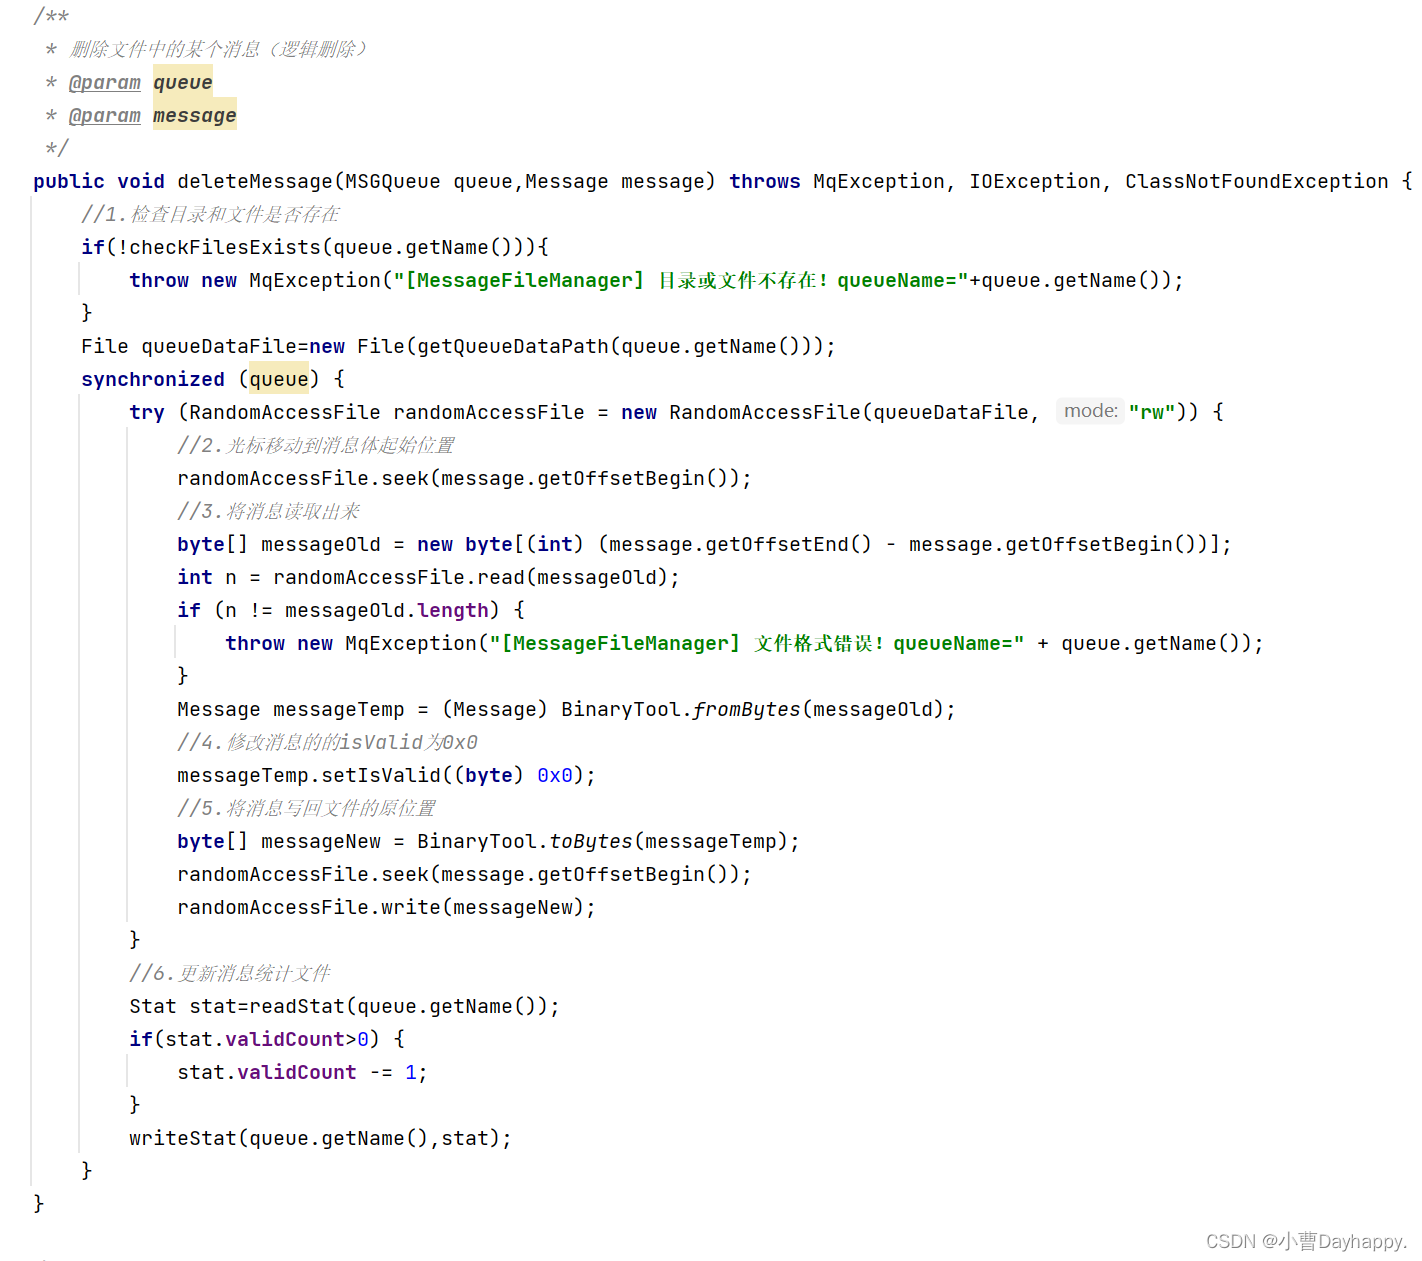1422x1261 pixels.
Task: Click the @param queue doc tag
Action: click(105, 82)
